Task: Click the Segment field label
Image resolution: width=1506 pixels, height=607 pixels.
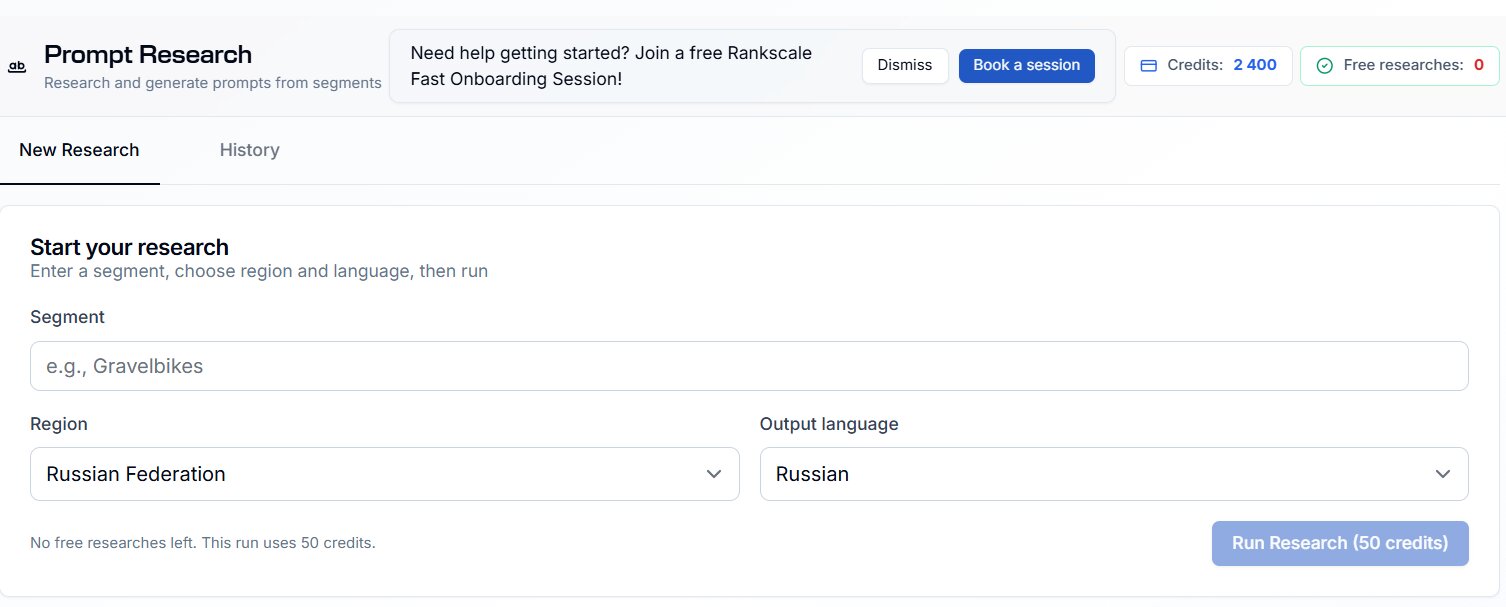Action: [67, 317]
